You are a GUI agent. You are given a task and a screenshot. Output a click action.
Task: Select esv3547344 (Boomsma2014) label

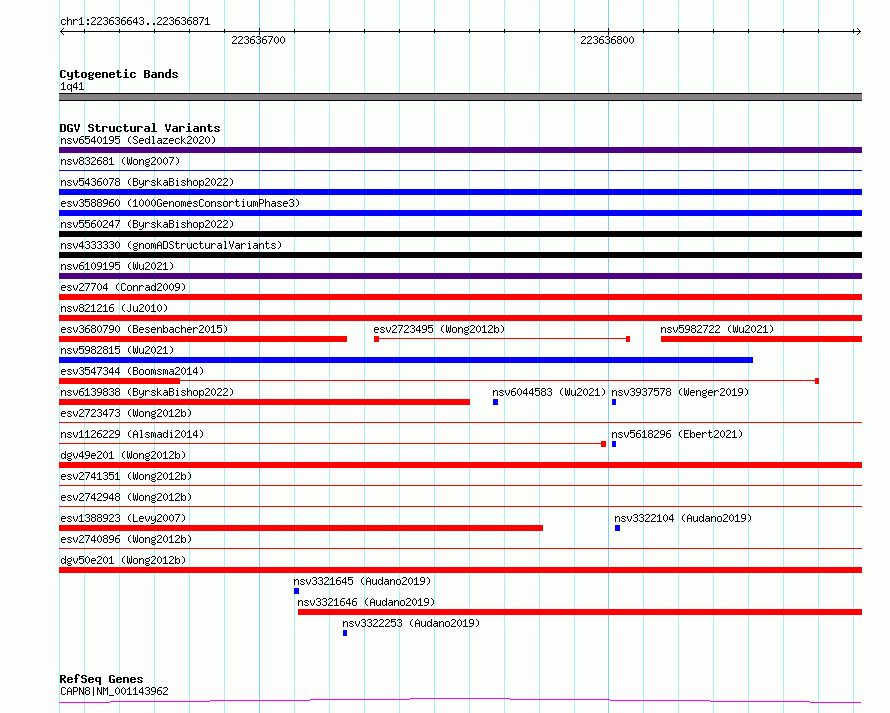pos(132,371)
